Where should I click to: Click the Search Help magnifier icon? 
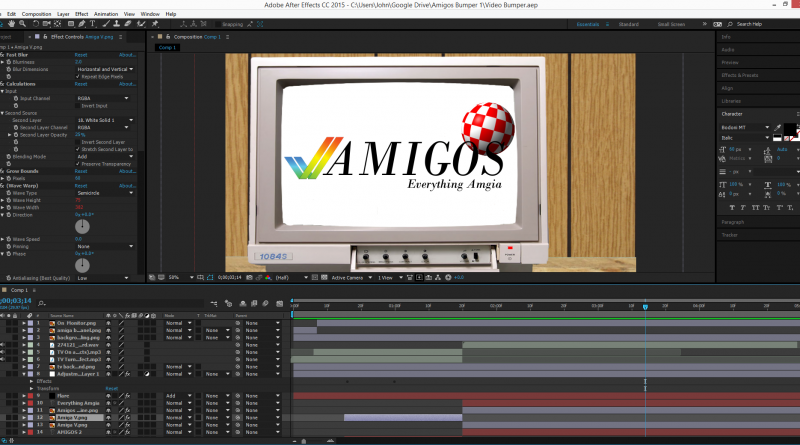point(730,24)
